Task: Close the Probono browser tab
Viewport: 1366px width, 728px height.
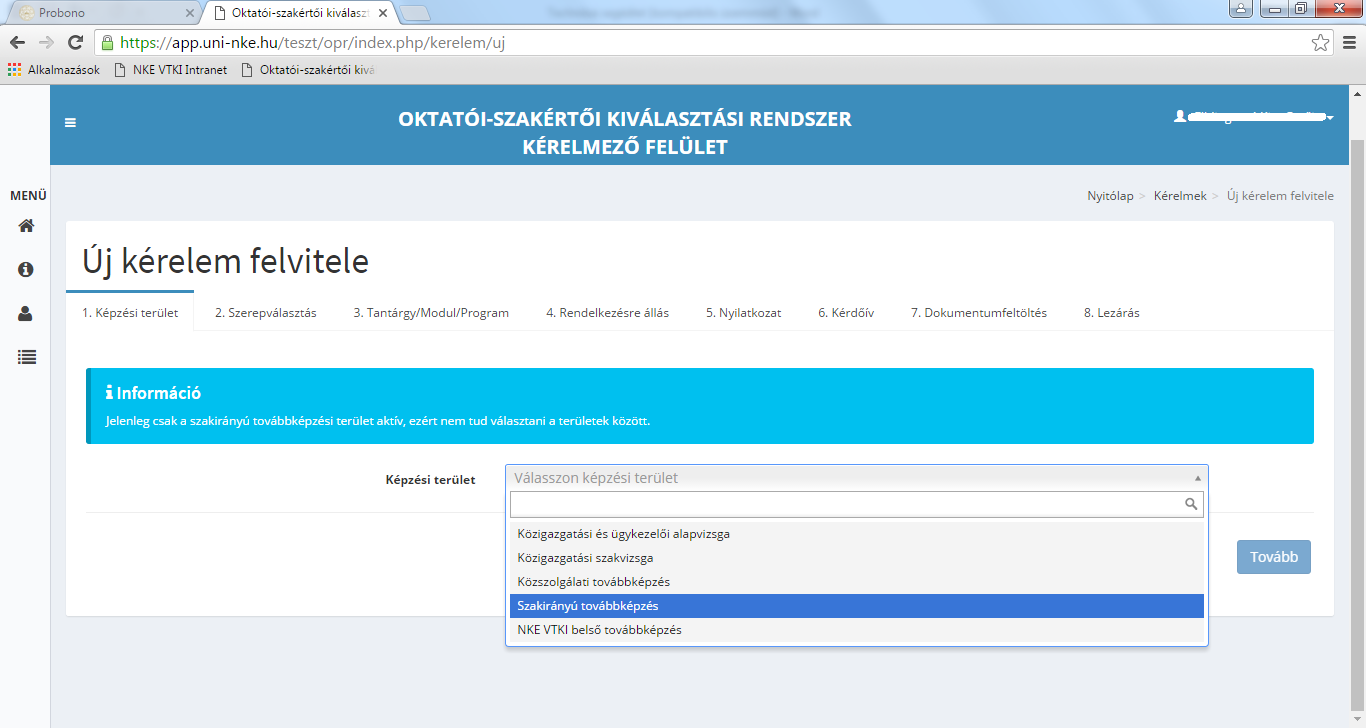Action: 189,13
